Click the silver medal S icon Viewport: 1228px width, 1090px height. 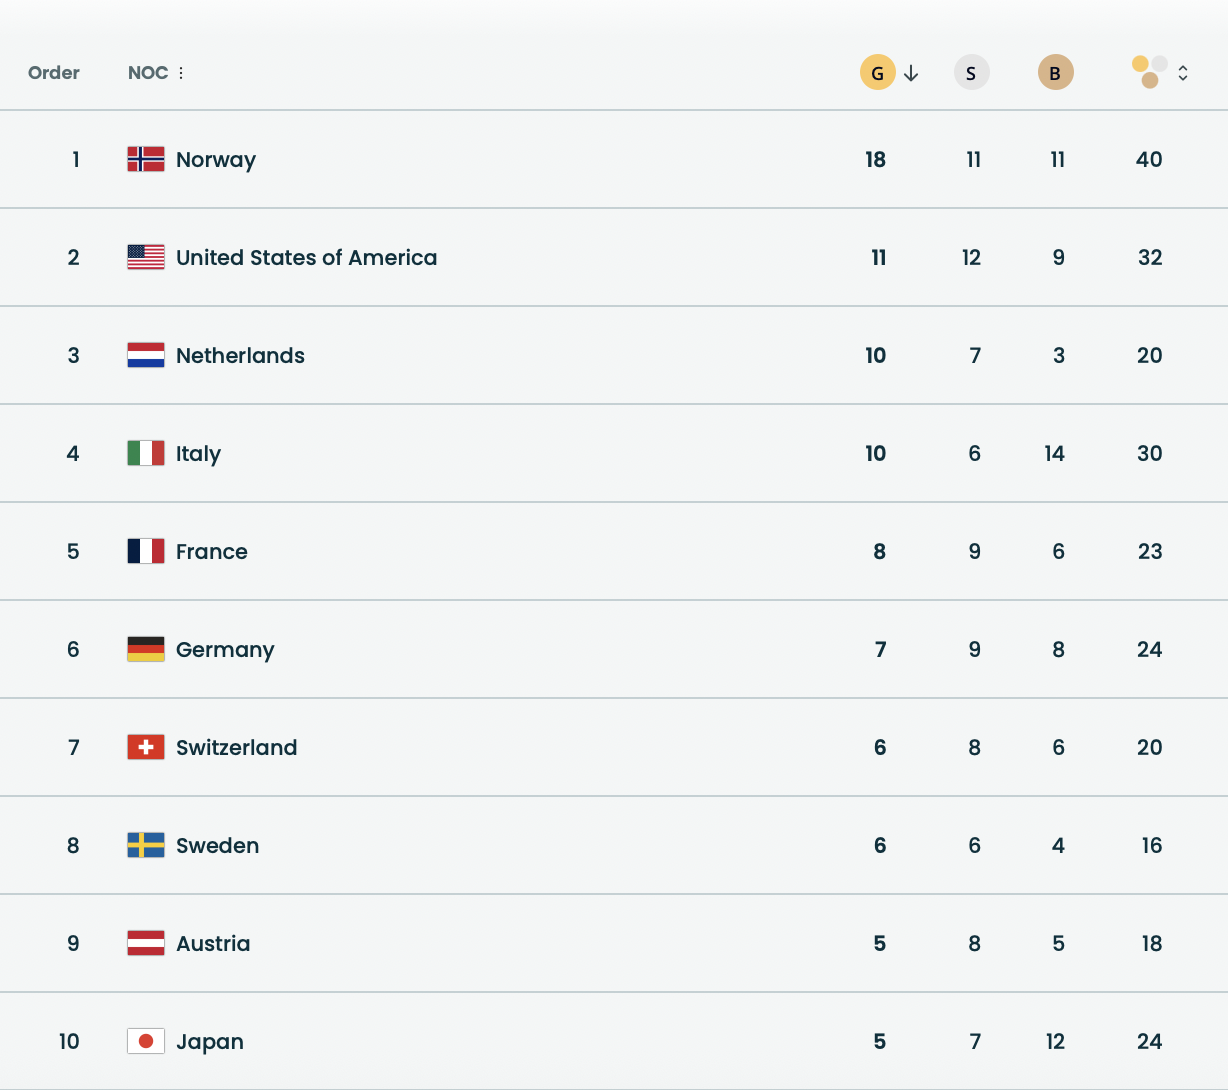pyautogui.click(x=971, y=73)
